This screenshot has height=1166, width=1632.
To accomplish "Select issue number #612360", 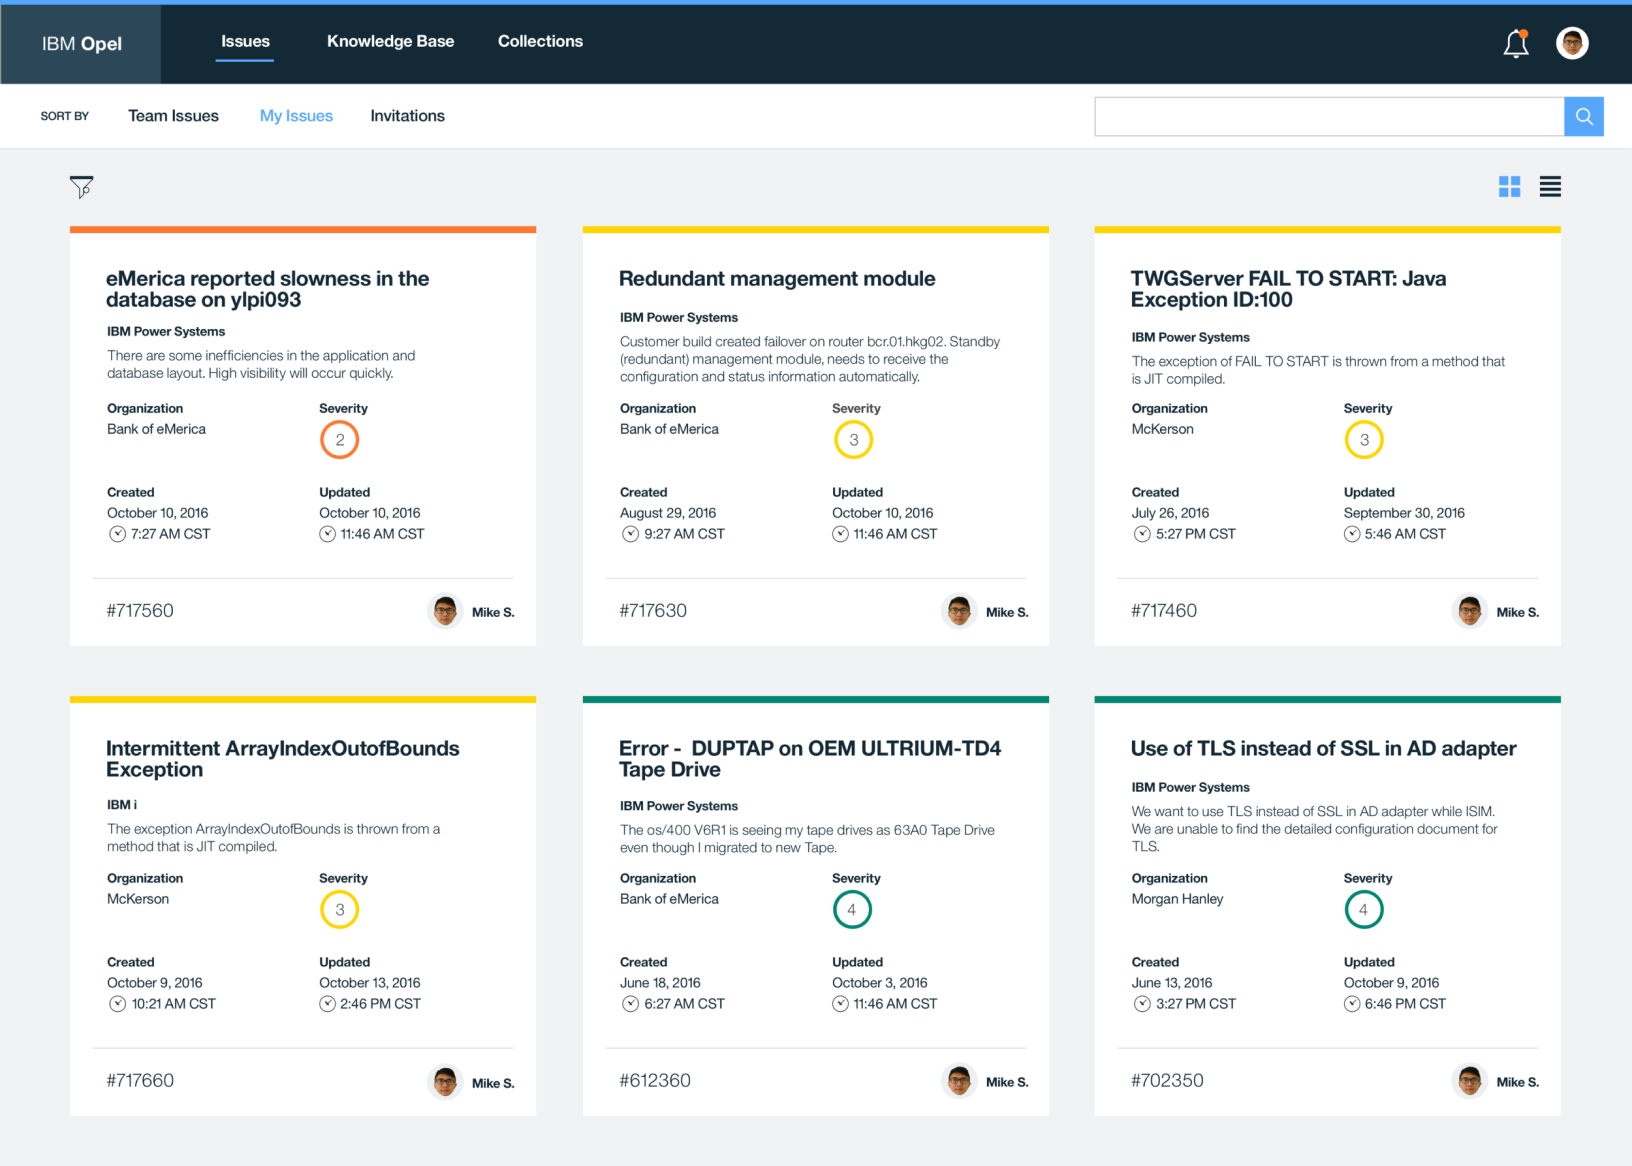I will coord(655,1081).
